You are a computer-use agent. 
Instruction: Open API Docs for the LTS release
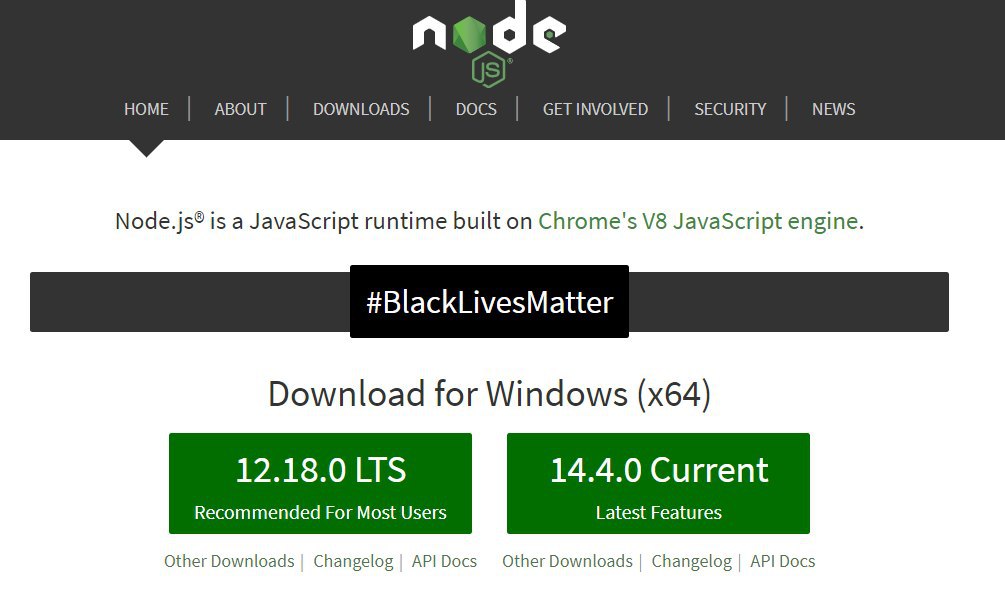tap(444, 561)
